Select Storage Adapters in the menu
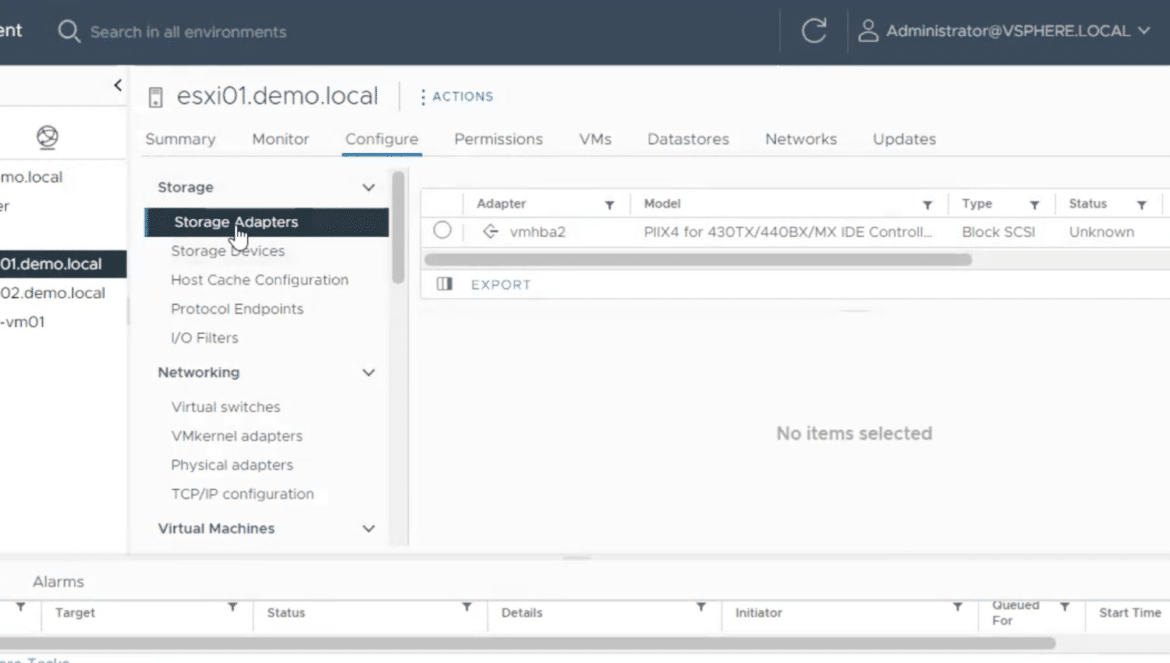The width and height of the screenshot is (1170, 663). pyautogui.click(x=266, y=222)
